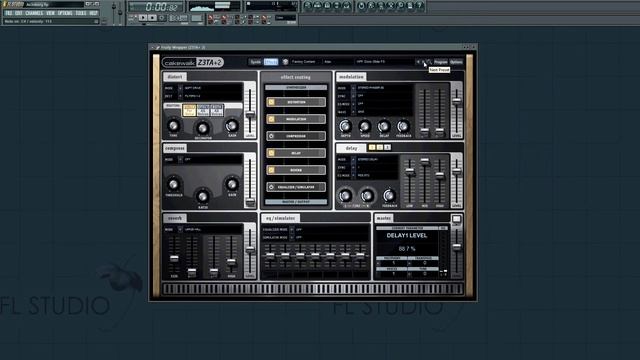The width and height of the screenshot is (640, 360).
Task: Click the Stop button in FL Studio transport
Action: (x=152, y=18)
